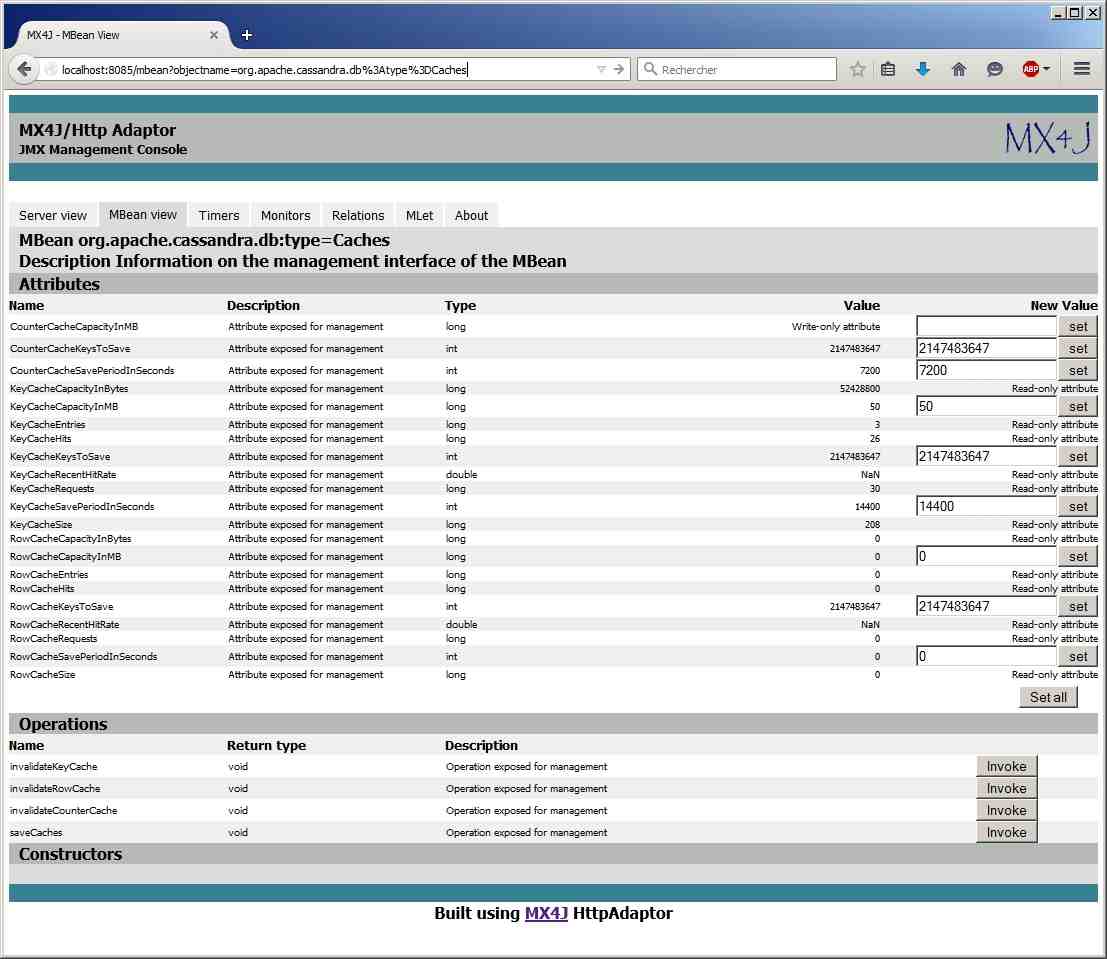Select the MLet tab
This screenshot has height=959, width=1107.
coord(419,215)
